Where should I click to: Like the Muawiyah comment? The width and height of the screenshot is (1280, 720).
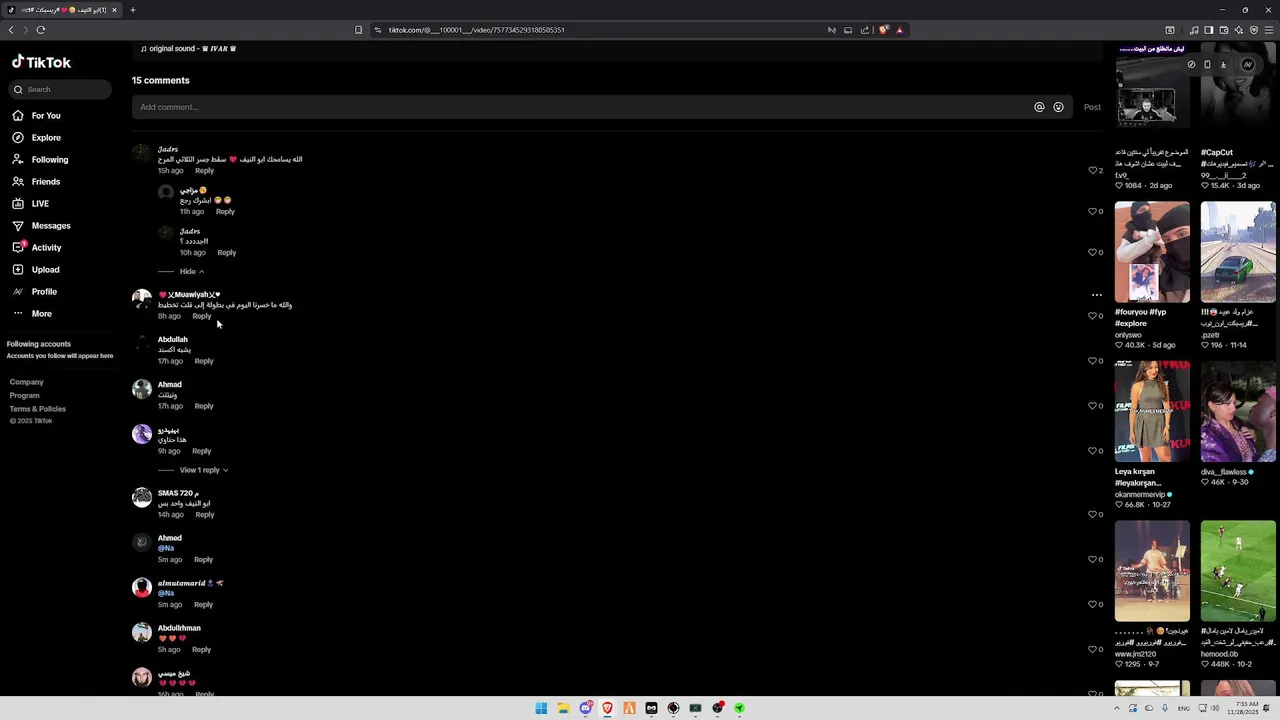[1092, 315]
